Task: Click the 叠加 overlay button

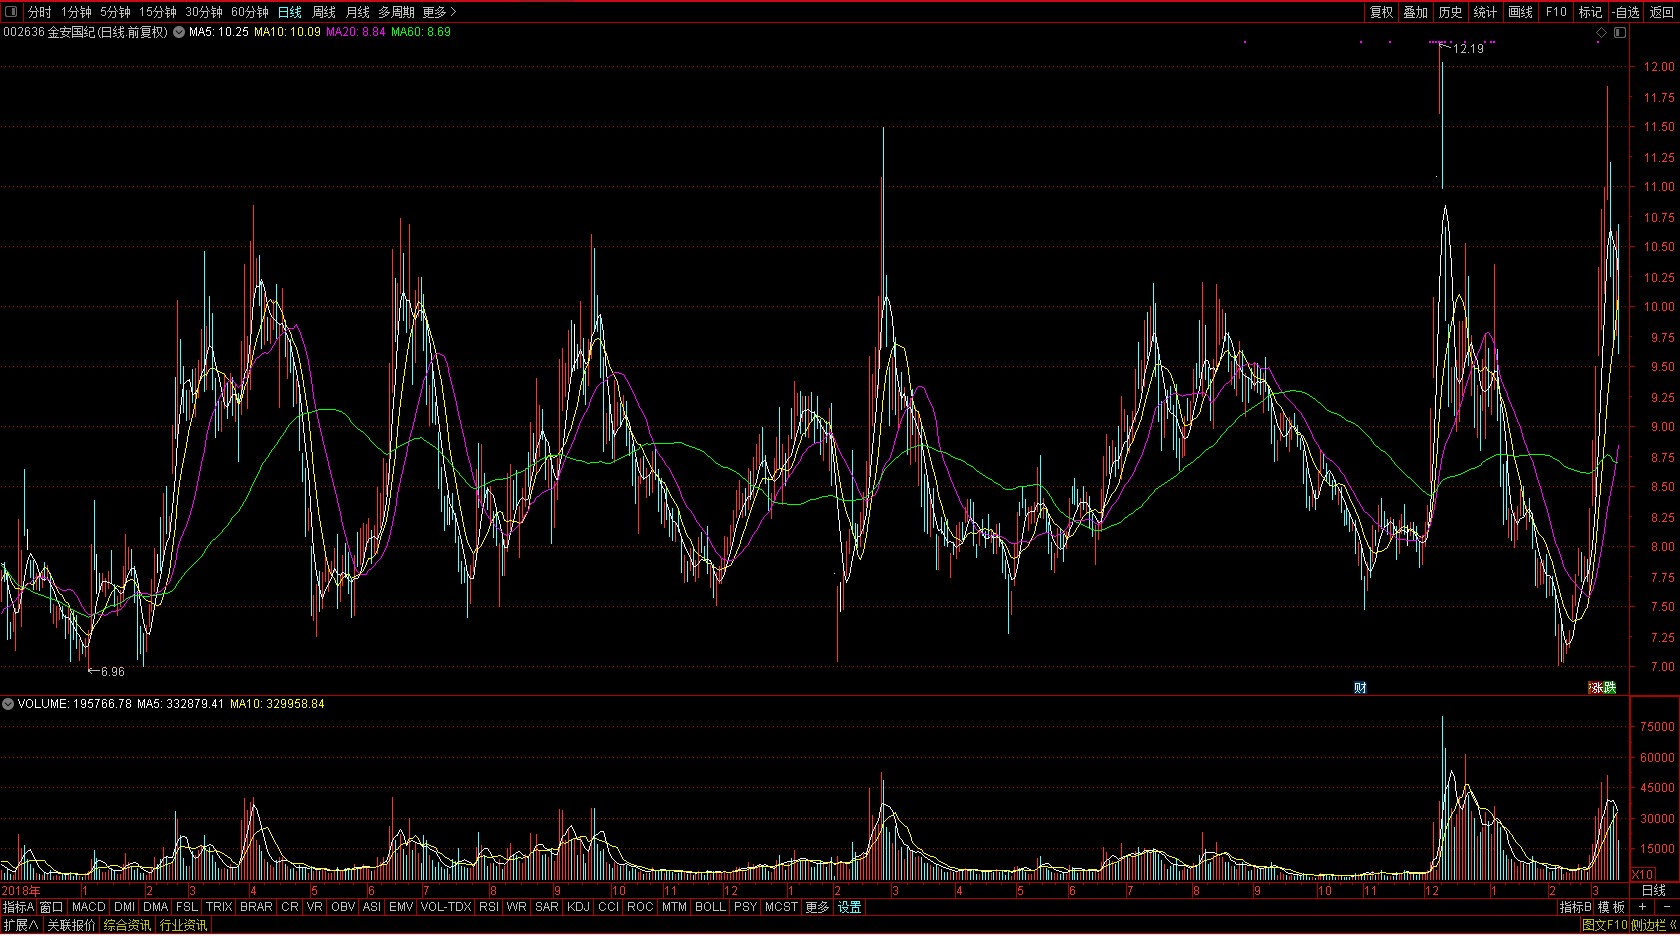Action: point(1416,12)
